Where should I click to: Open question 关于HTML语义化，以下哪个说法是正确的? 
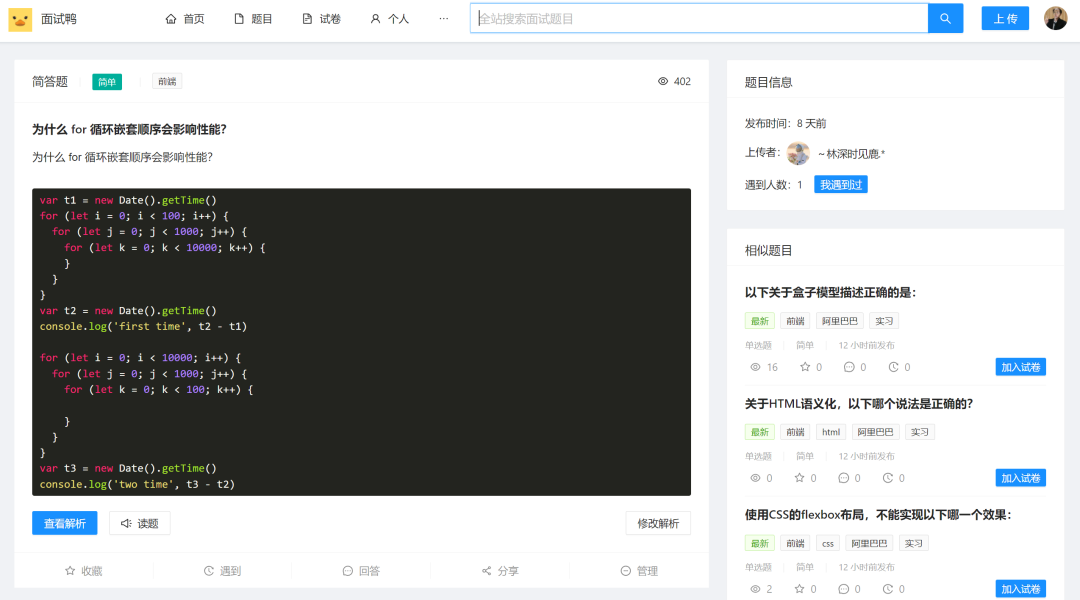coord(858,404)
